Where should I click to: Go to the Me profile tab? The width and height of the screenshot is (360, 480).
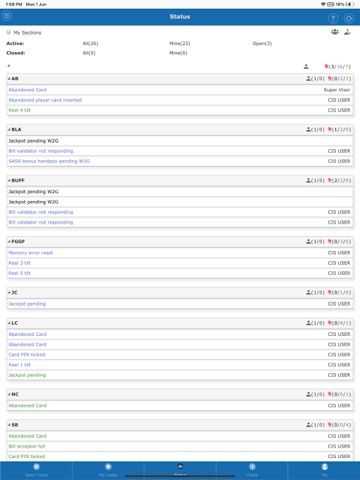[324, 470]
